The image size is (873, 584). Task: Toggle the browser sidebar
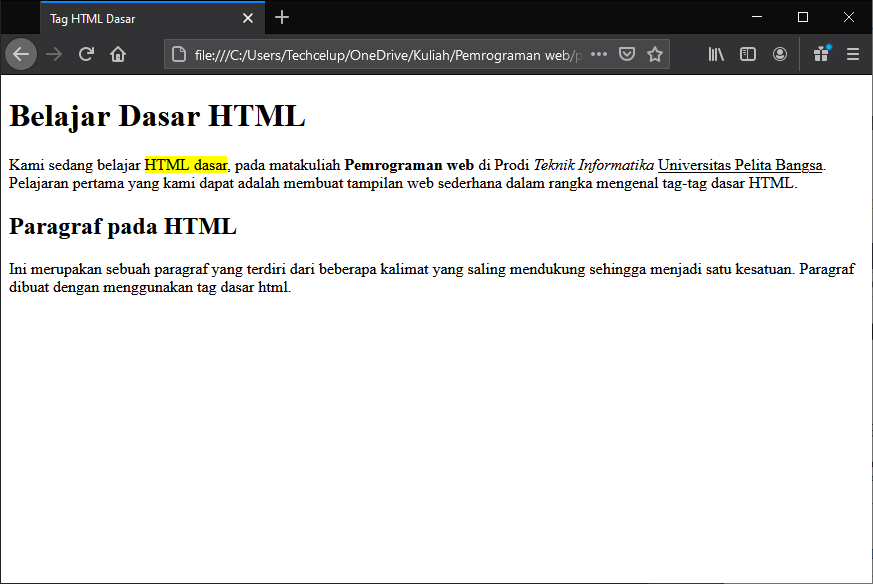pos(748,54)
